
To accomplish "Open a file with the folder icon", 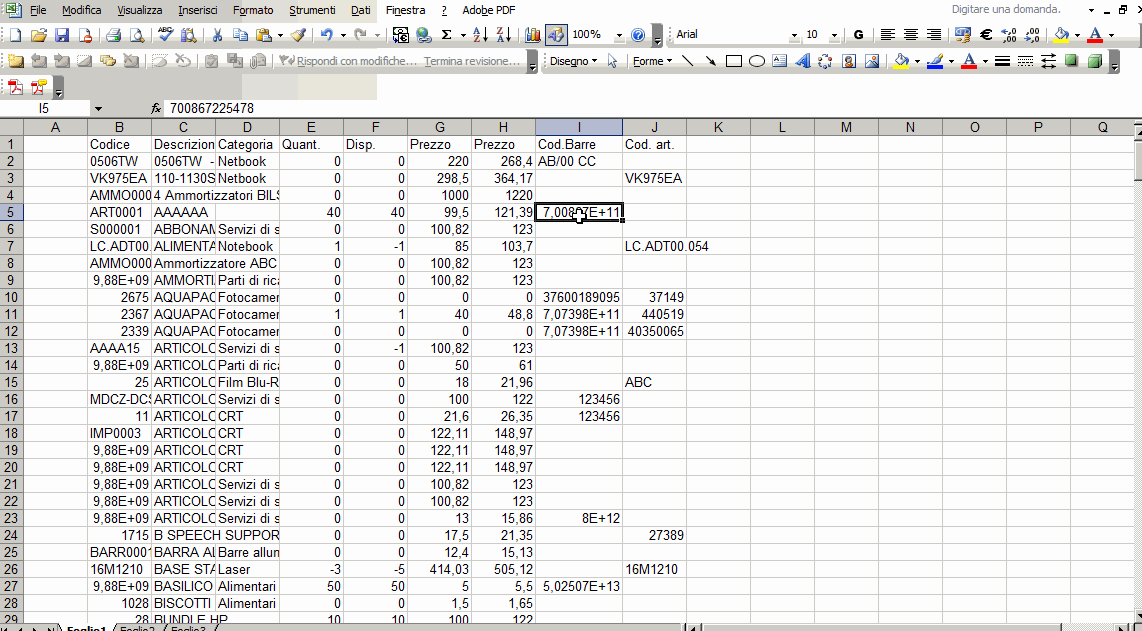I will point(39,35).
